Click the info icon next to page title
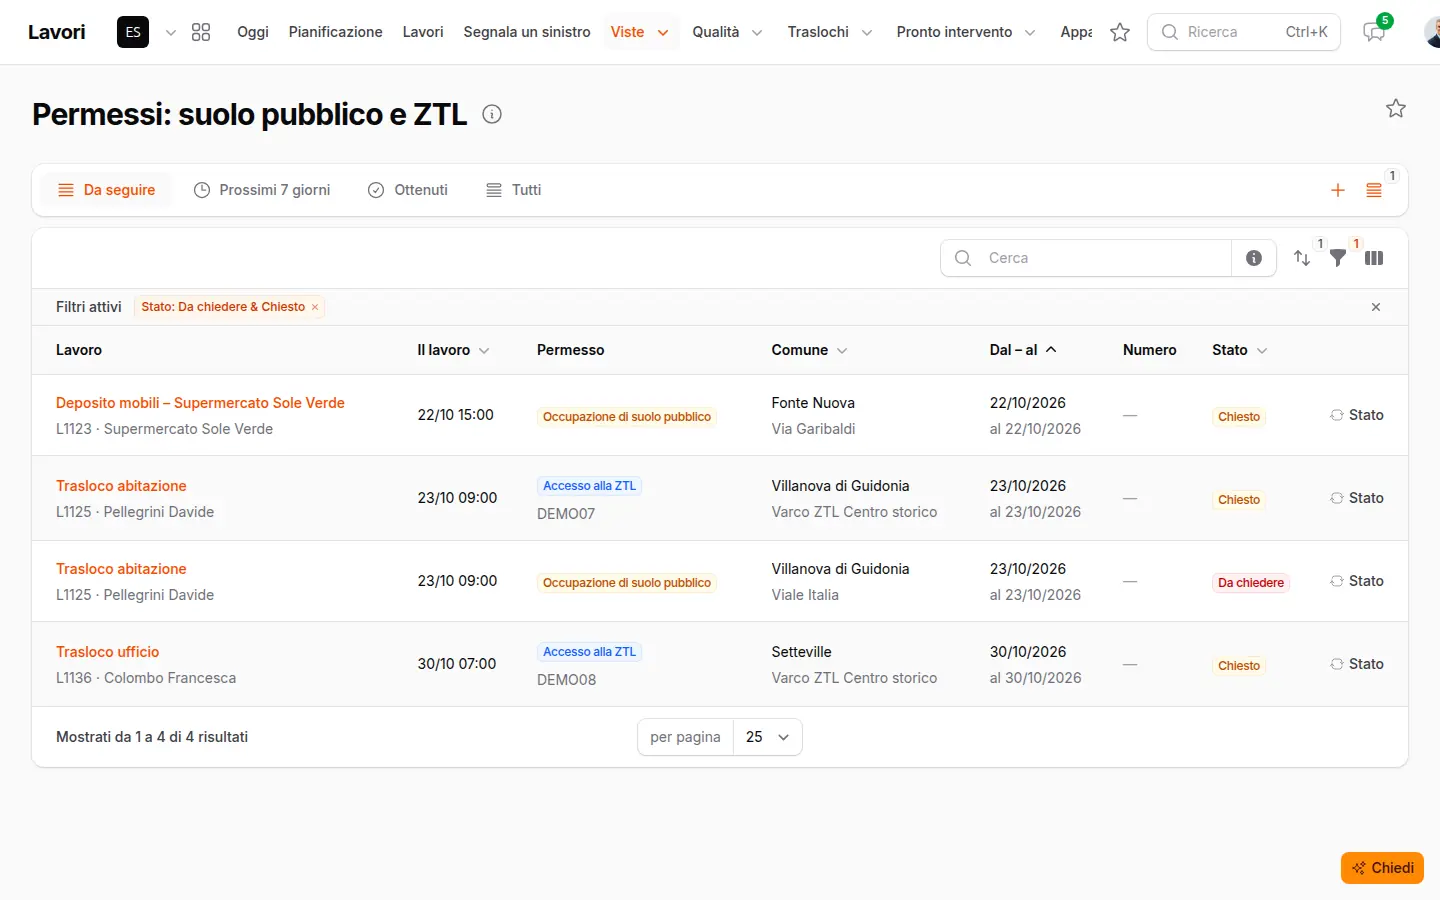Image resolution: width=1440 pixels, height=900 pixels. [492, 114]
